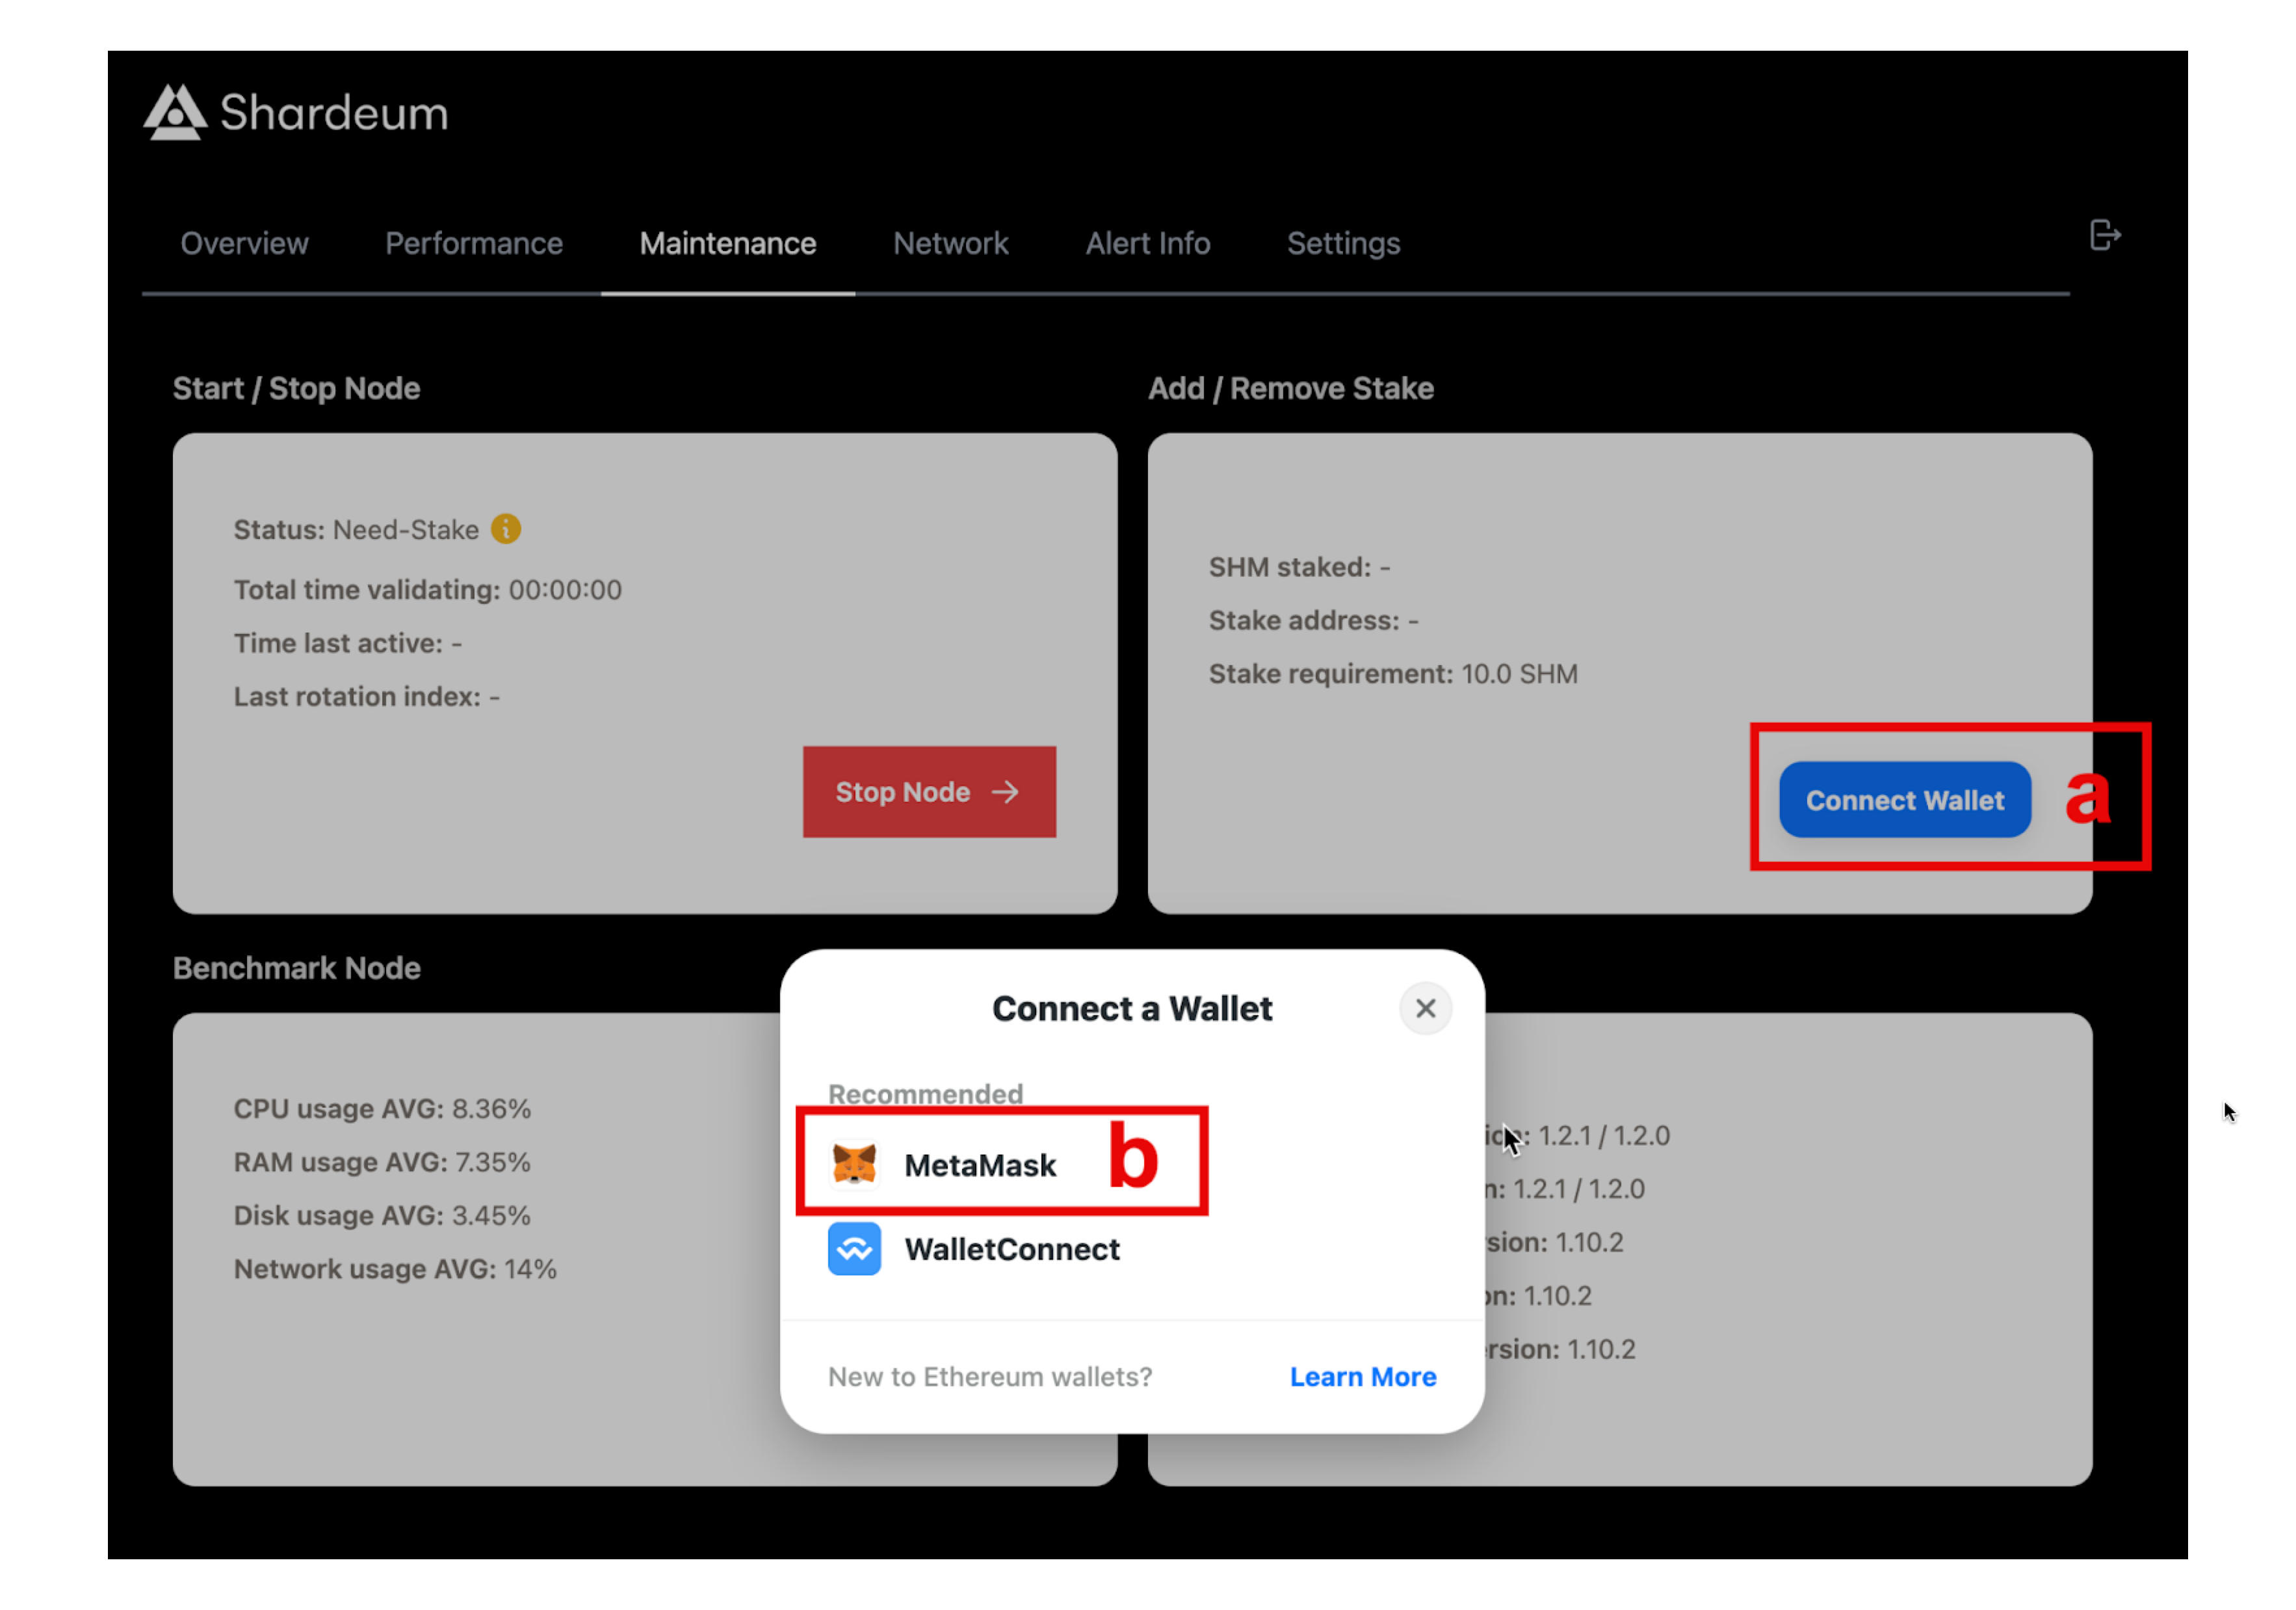The width and height of the screenshot is (2296, 1610).
Task: Click the Add / Remove Stake heading
Action: 1291,388
